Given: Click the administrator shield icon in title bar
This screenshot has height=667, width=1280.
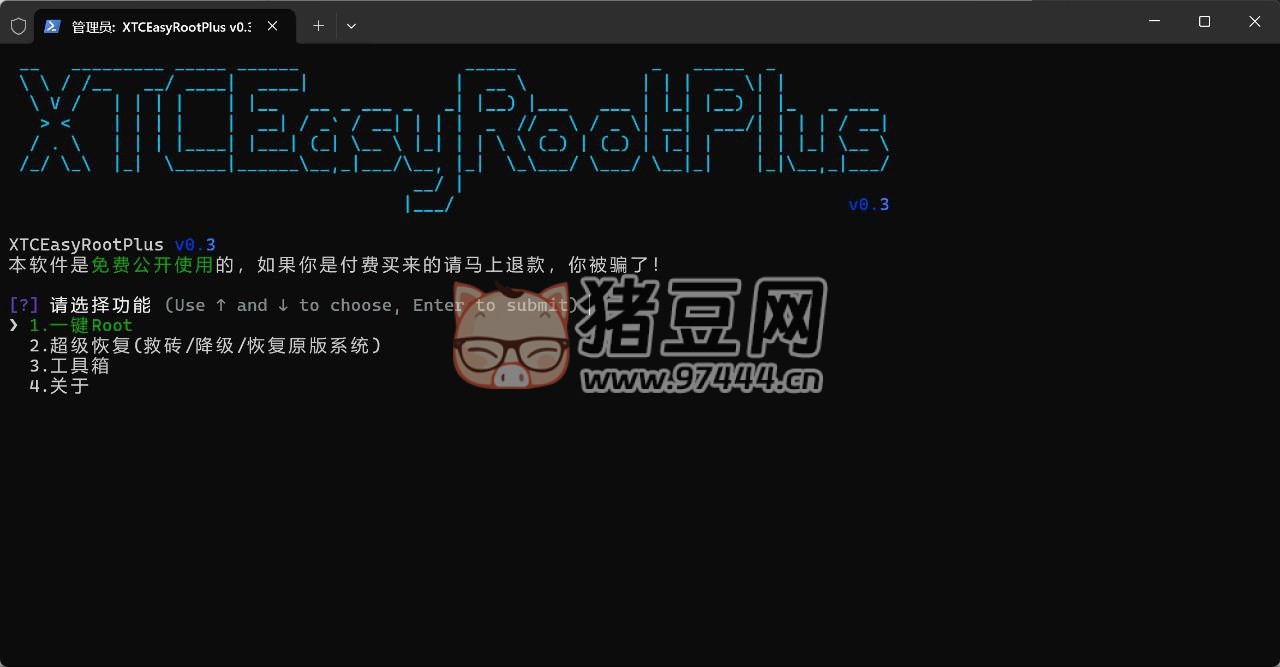Looking at the screenshot, I should click(18, 26).
